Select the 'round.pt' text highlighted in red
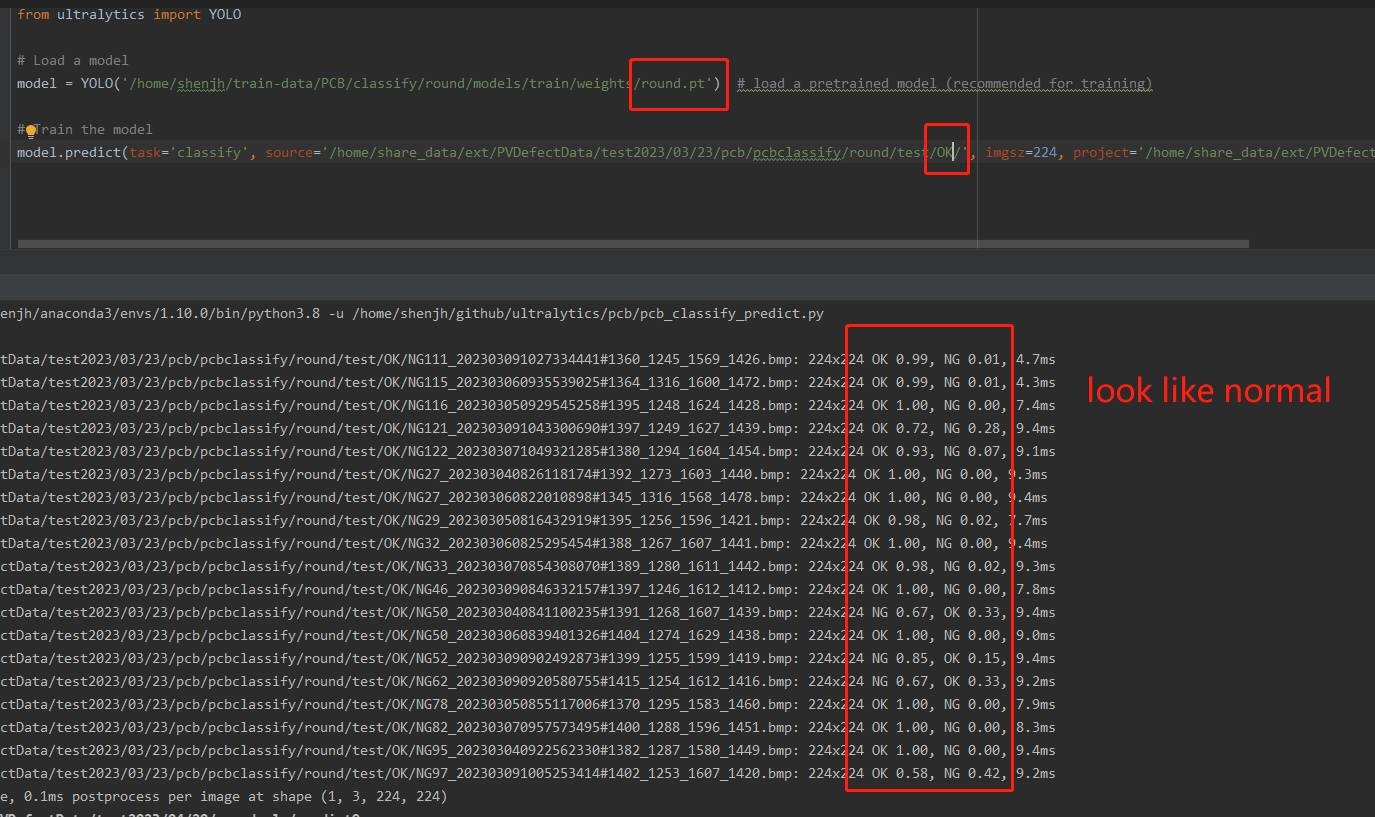The image size is (1375, 817). 678,84
